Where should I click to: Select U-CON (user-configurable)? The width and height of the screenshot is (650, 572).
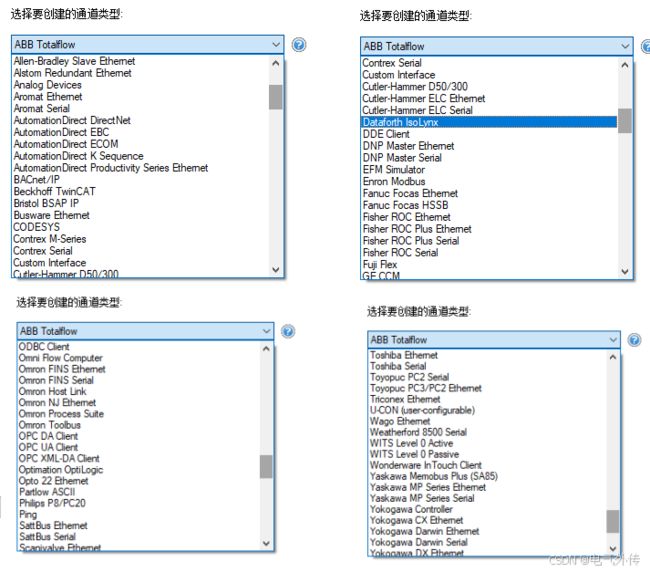click(x=422, y=410)
